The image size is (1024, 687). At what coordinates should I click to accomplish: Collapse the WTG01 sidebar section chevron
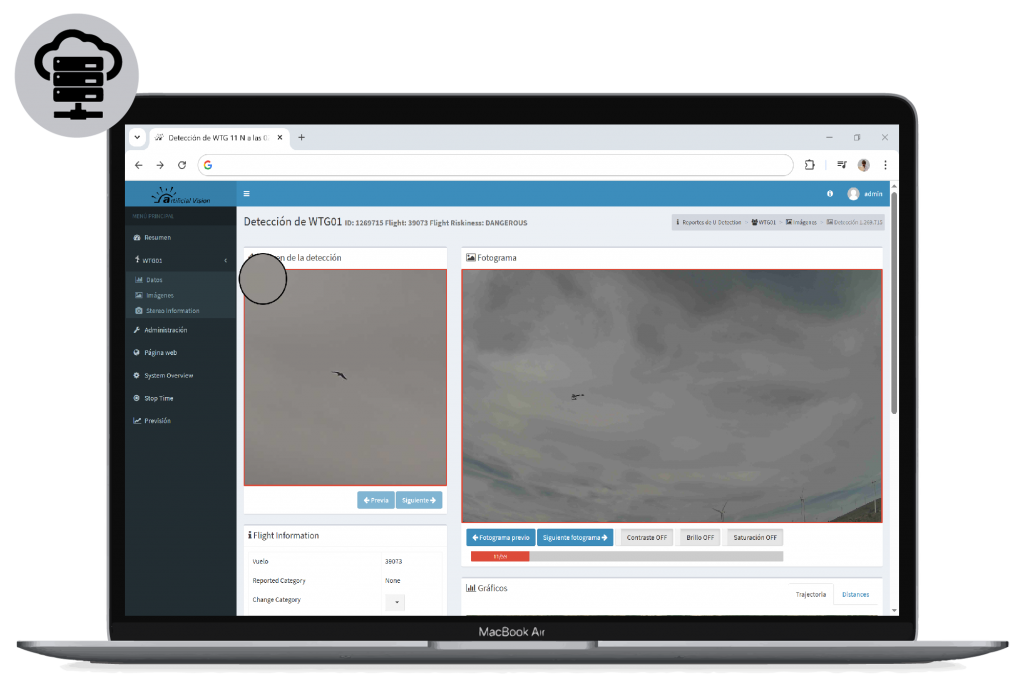(x=226, y=260)
